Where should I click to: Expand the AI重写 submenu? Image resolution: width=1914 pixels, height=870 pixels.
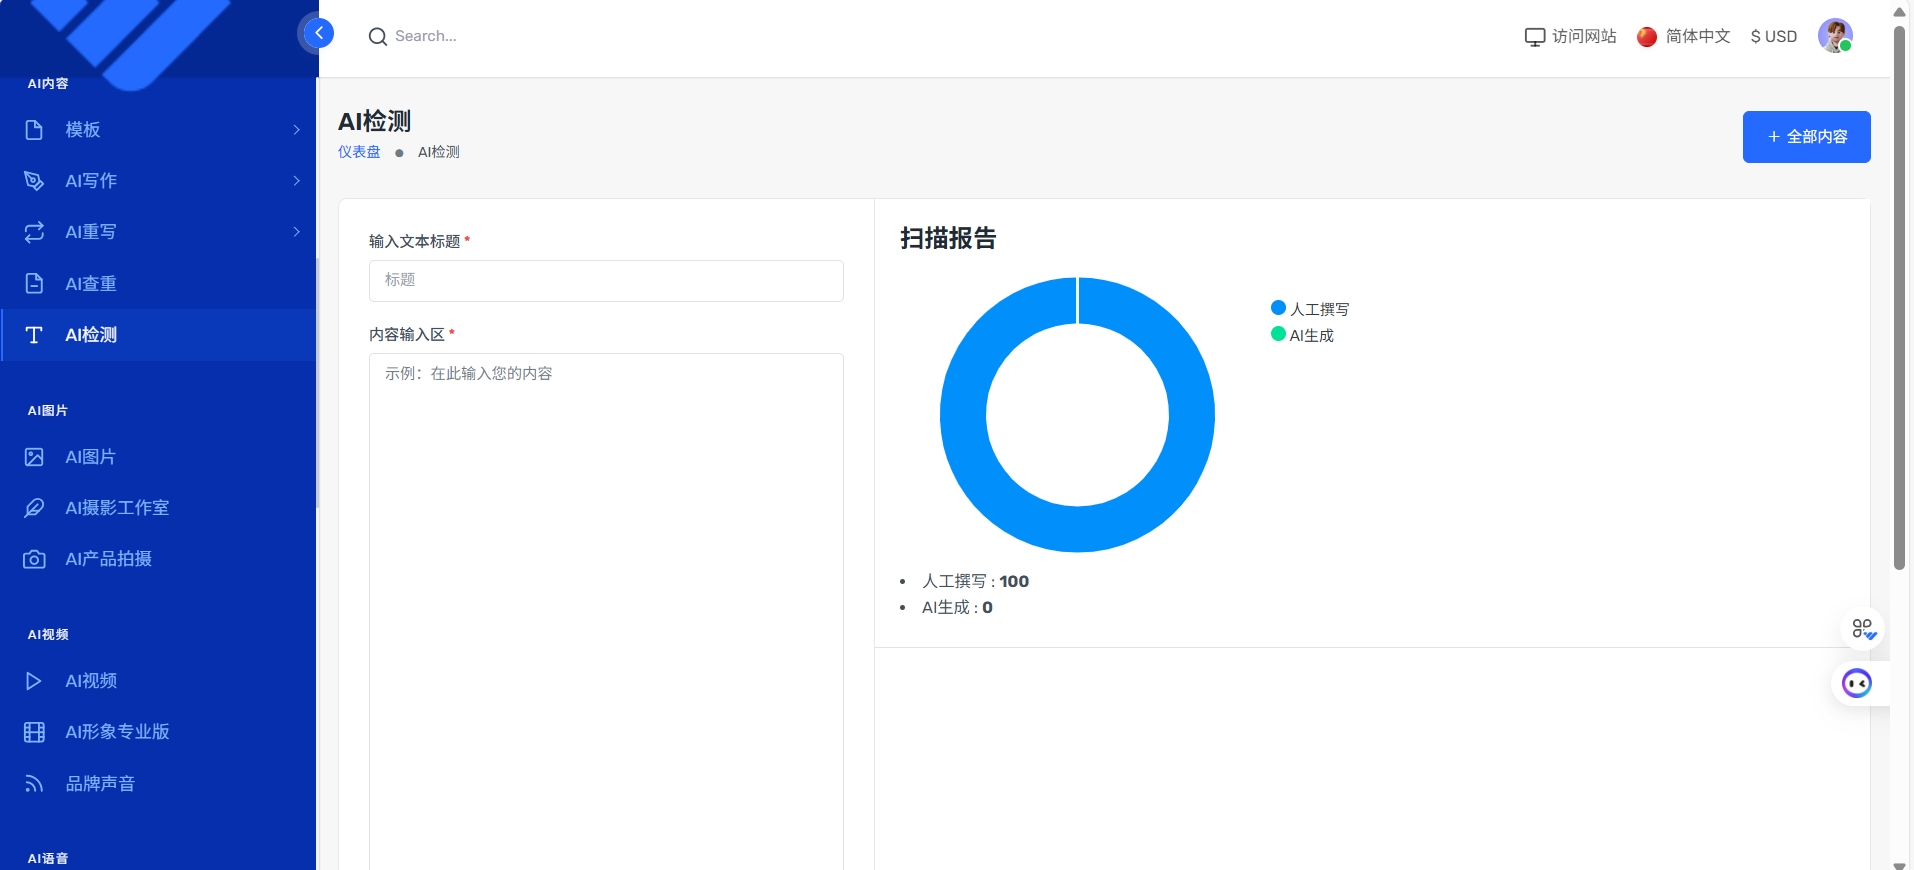pos(296,232)
